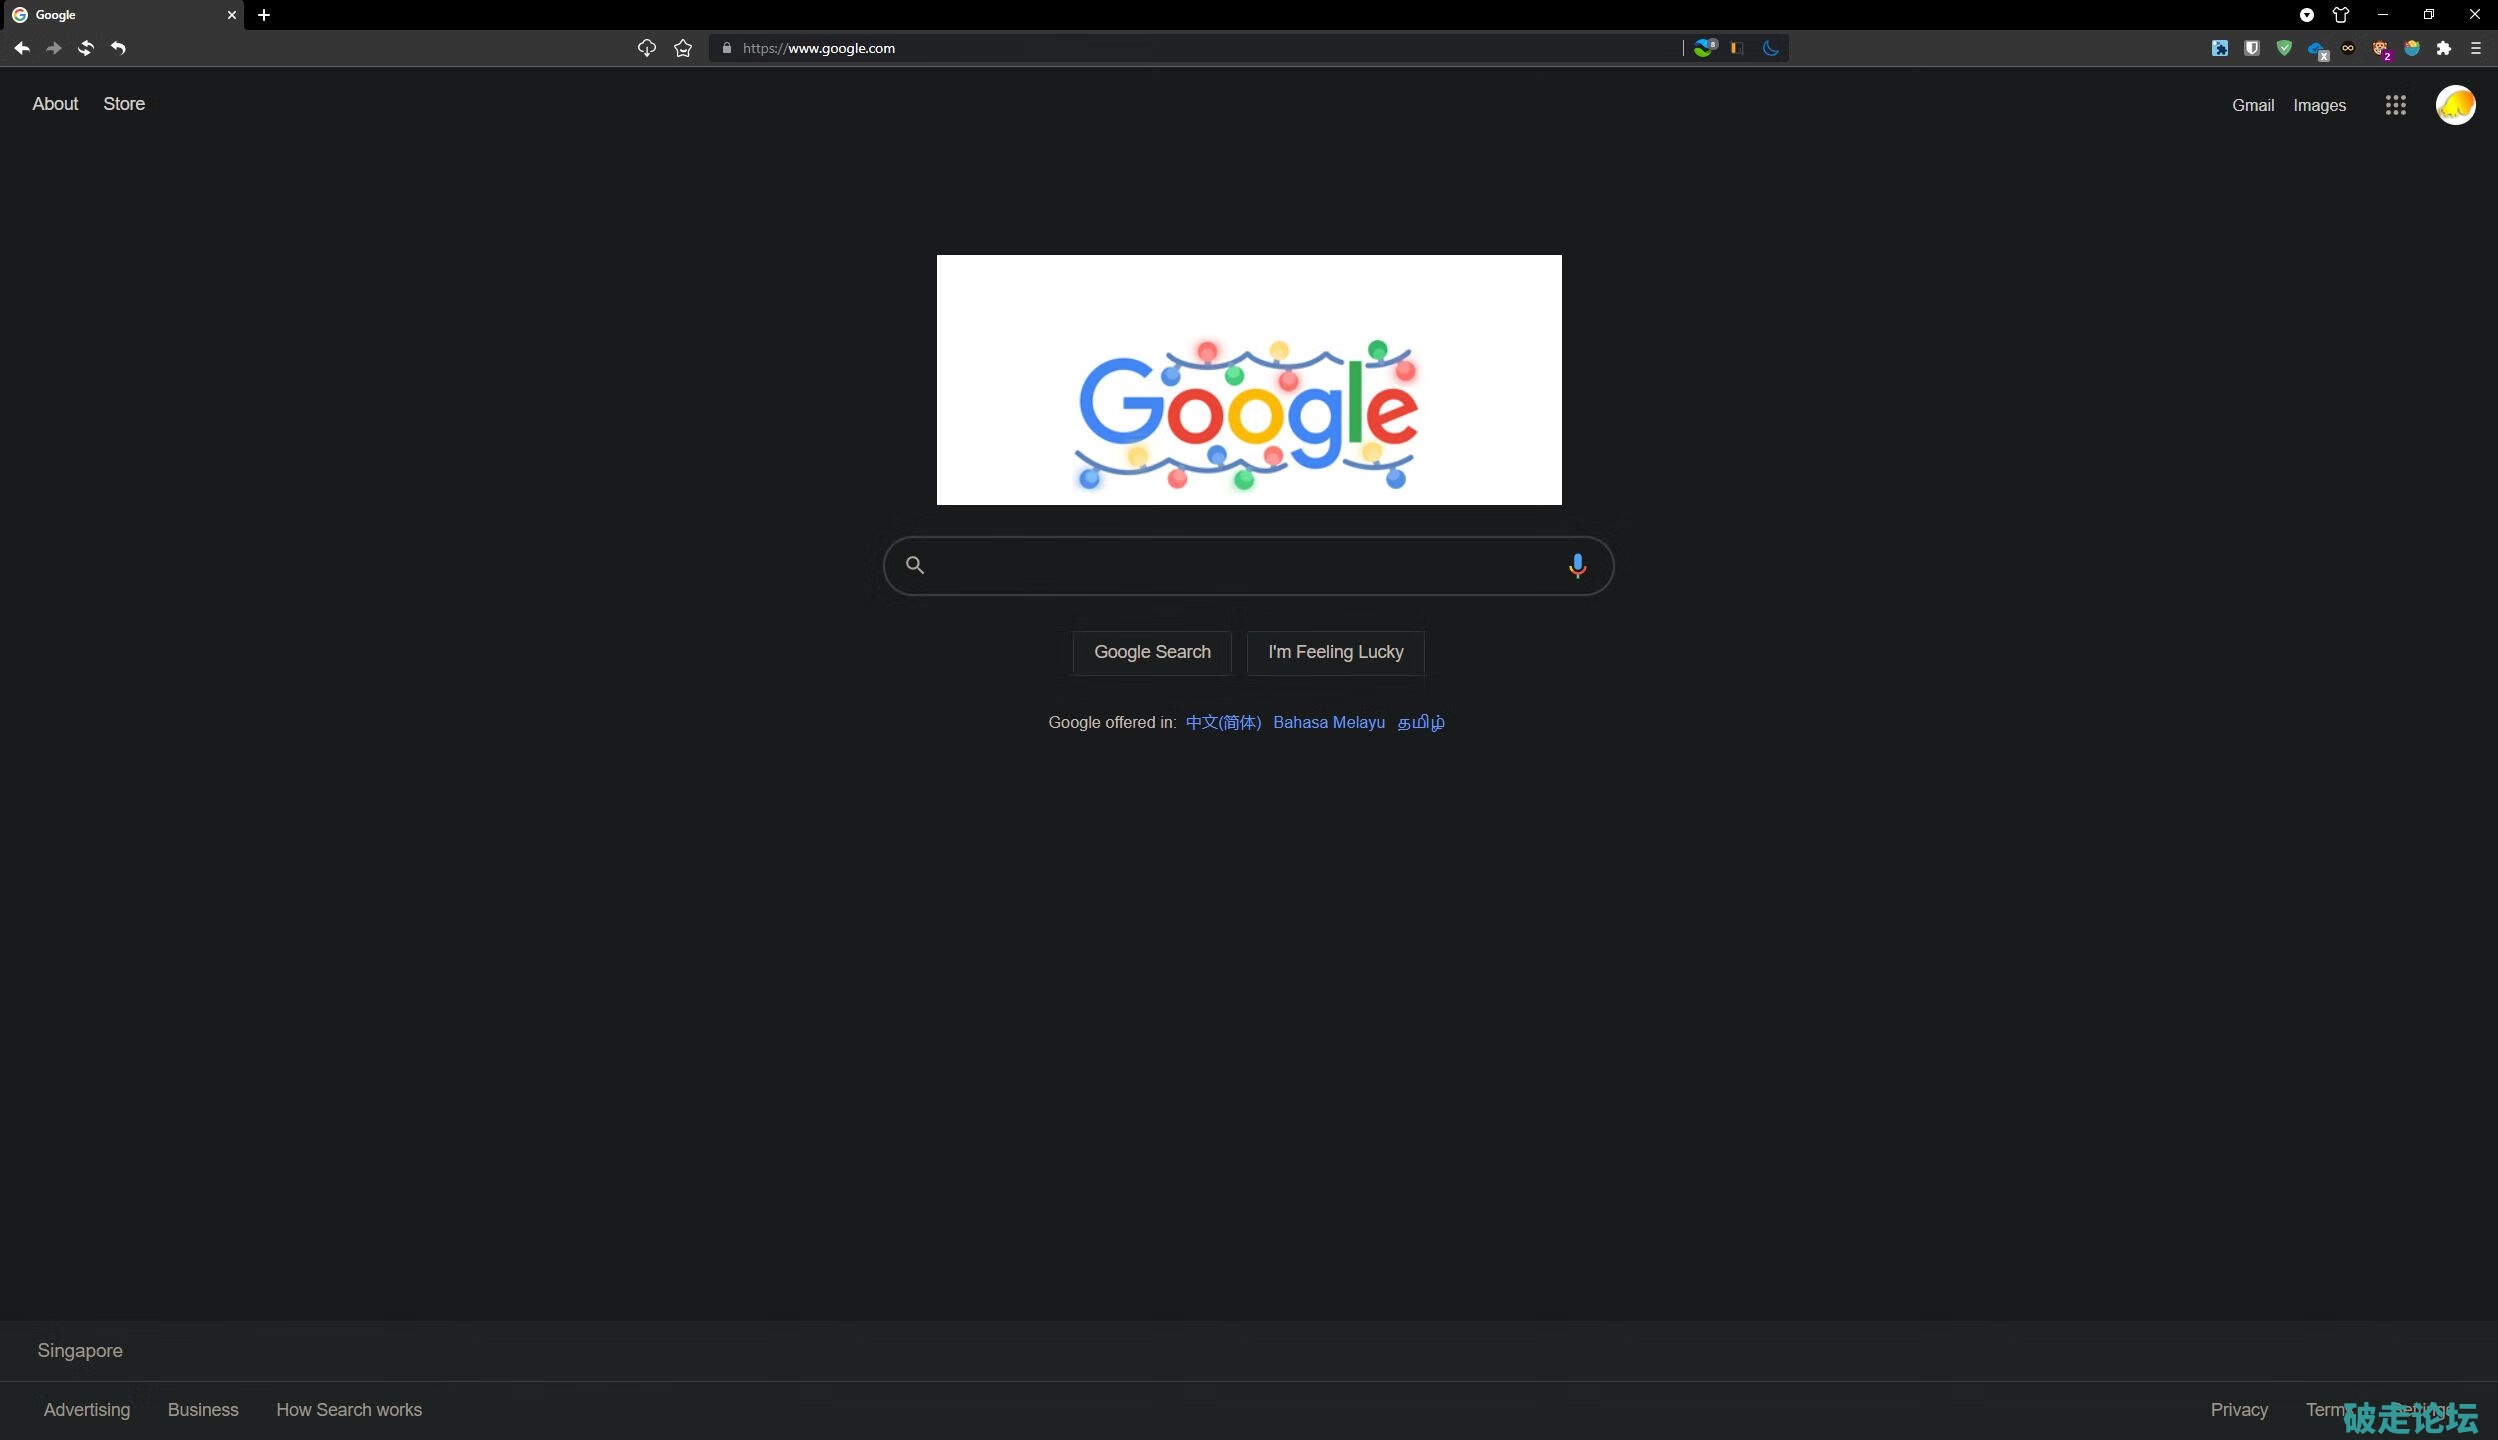2498x1440 pixels.
Task: Toggle night mode with moon icon
Action: (x=1771, y=48)
